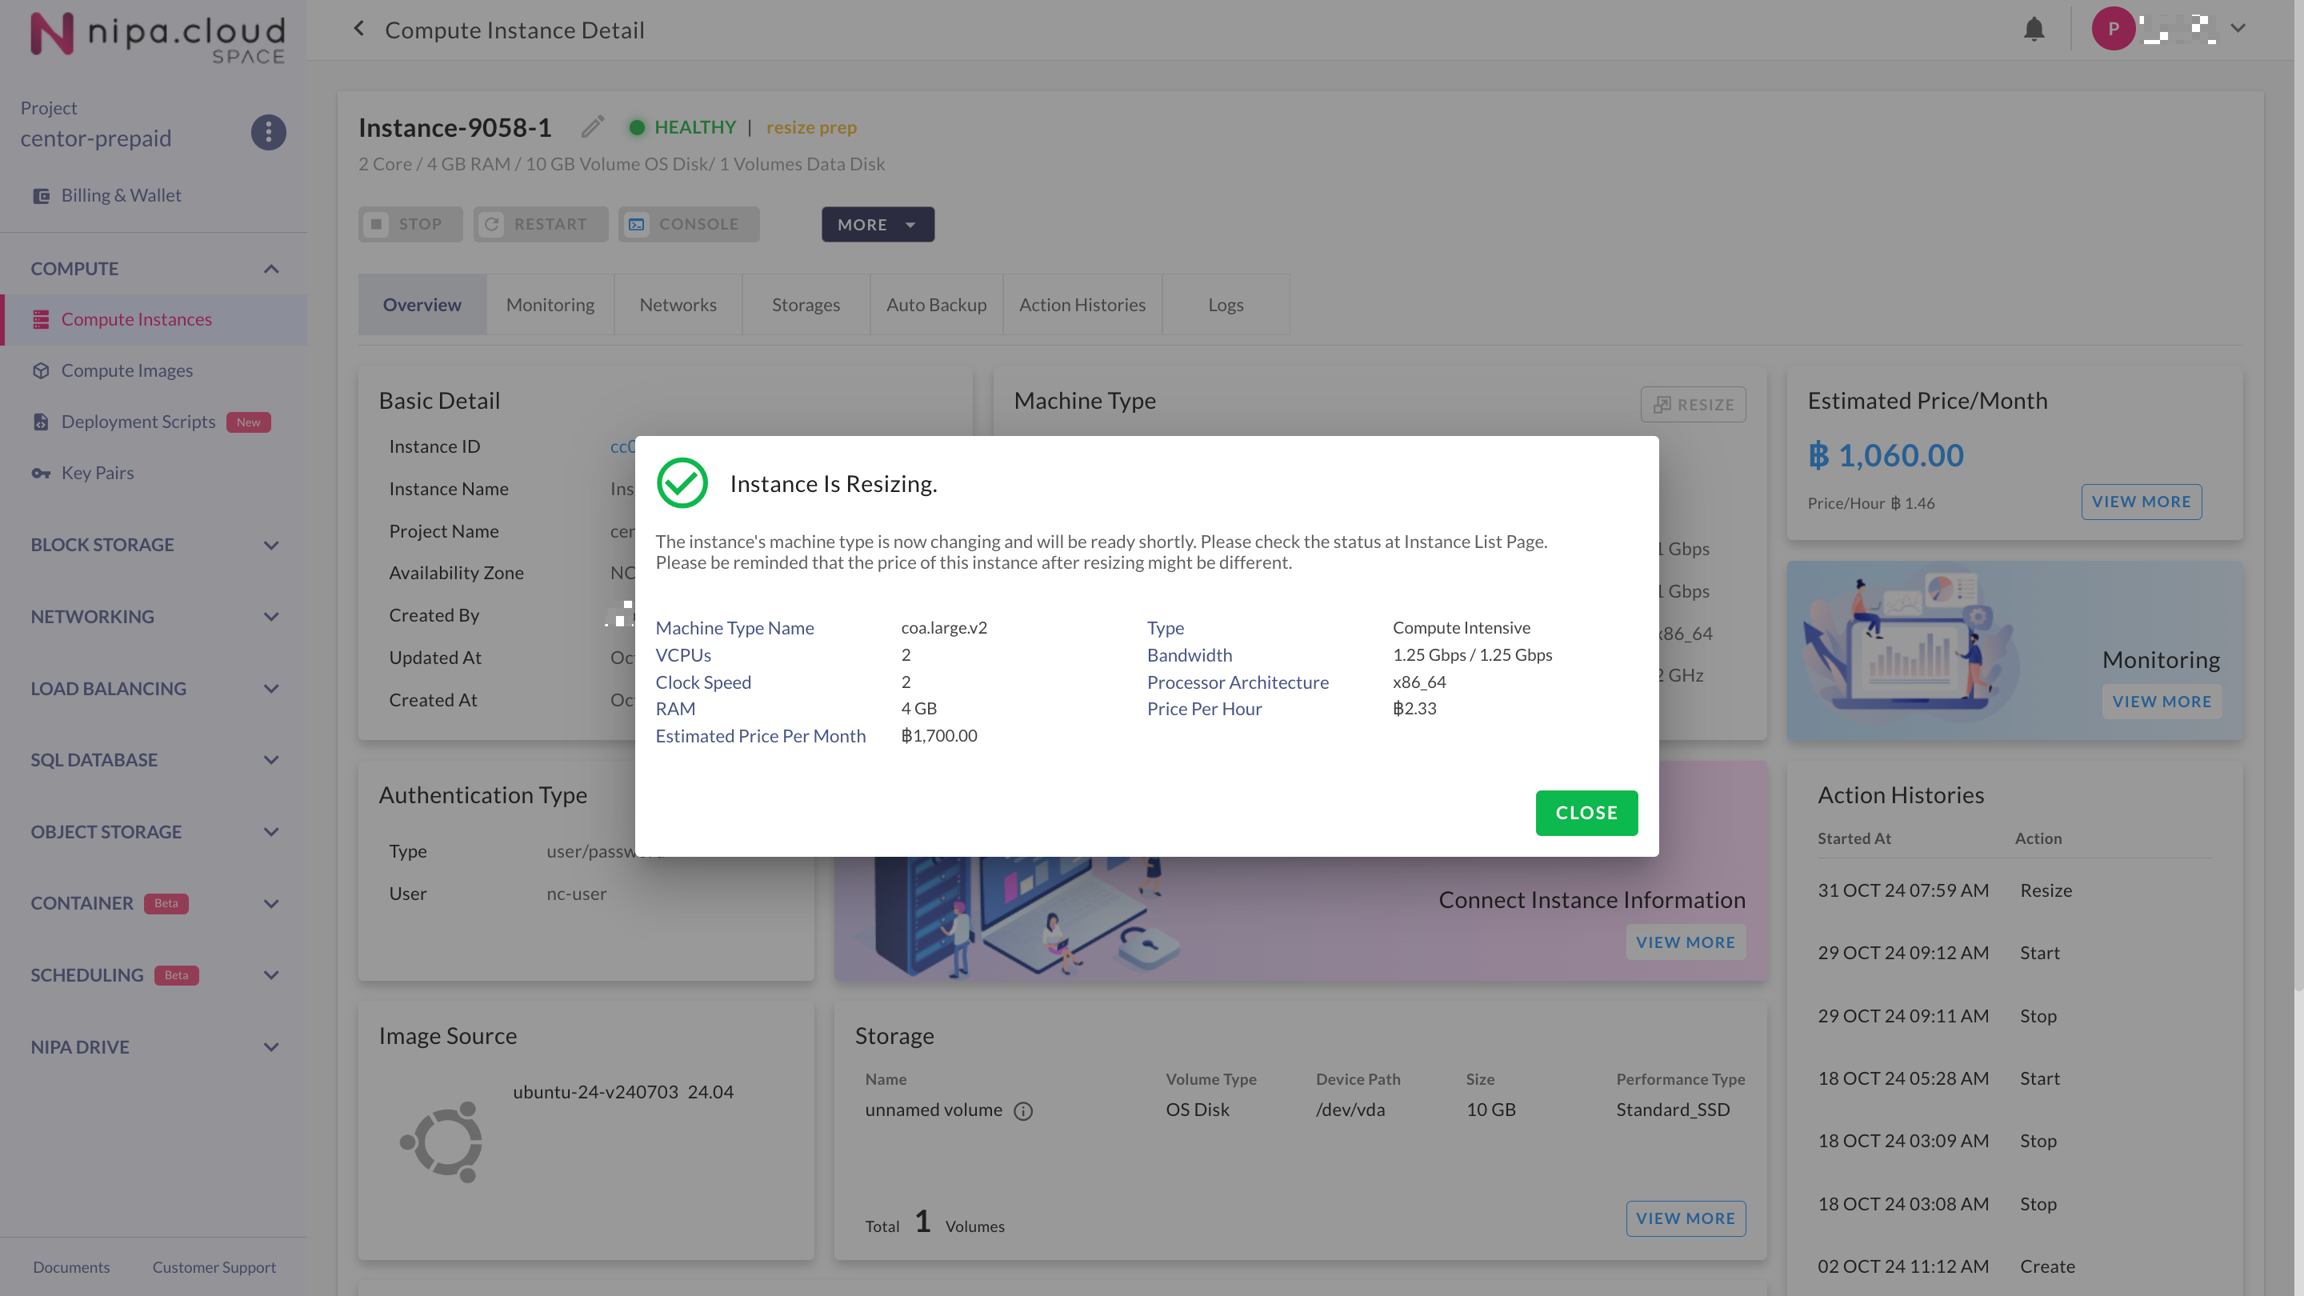
Task: Click info icon next to unnamed volume
Action: click(1022, 1111)
